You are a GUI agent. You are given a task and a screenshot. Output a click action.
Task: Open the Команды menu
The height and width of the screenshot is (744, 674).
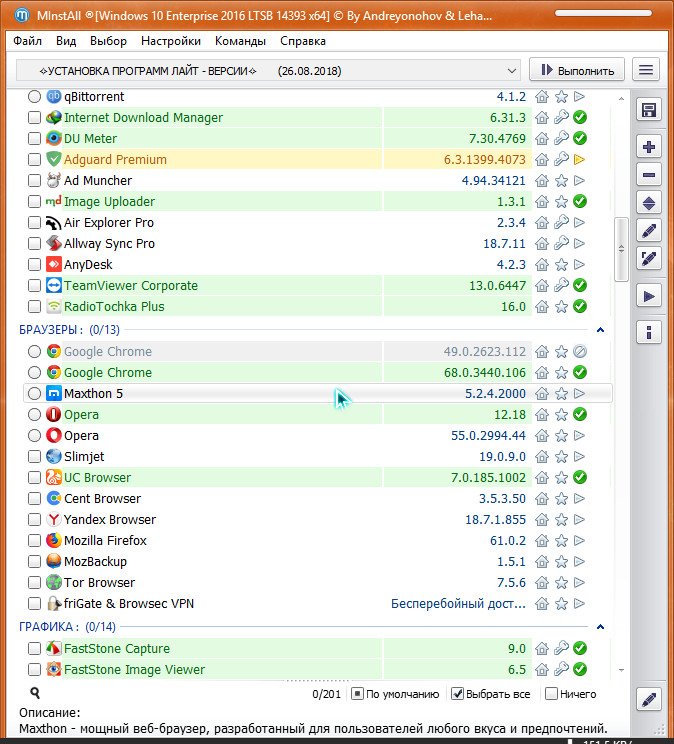(x=240, y=41)
